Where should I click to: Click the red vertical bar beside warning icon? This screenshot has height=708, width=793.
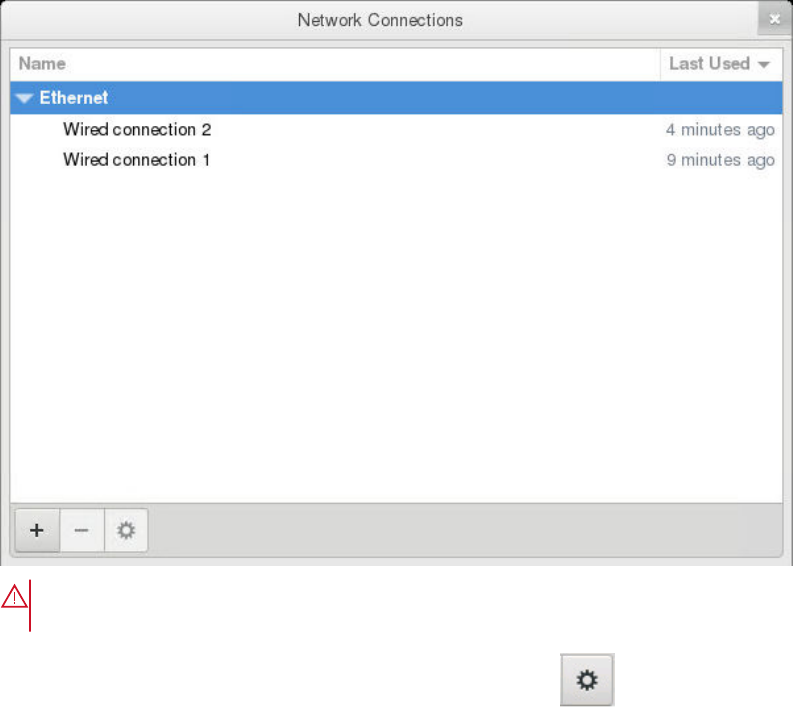[30, 605]
